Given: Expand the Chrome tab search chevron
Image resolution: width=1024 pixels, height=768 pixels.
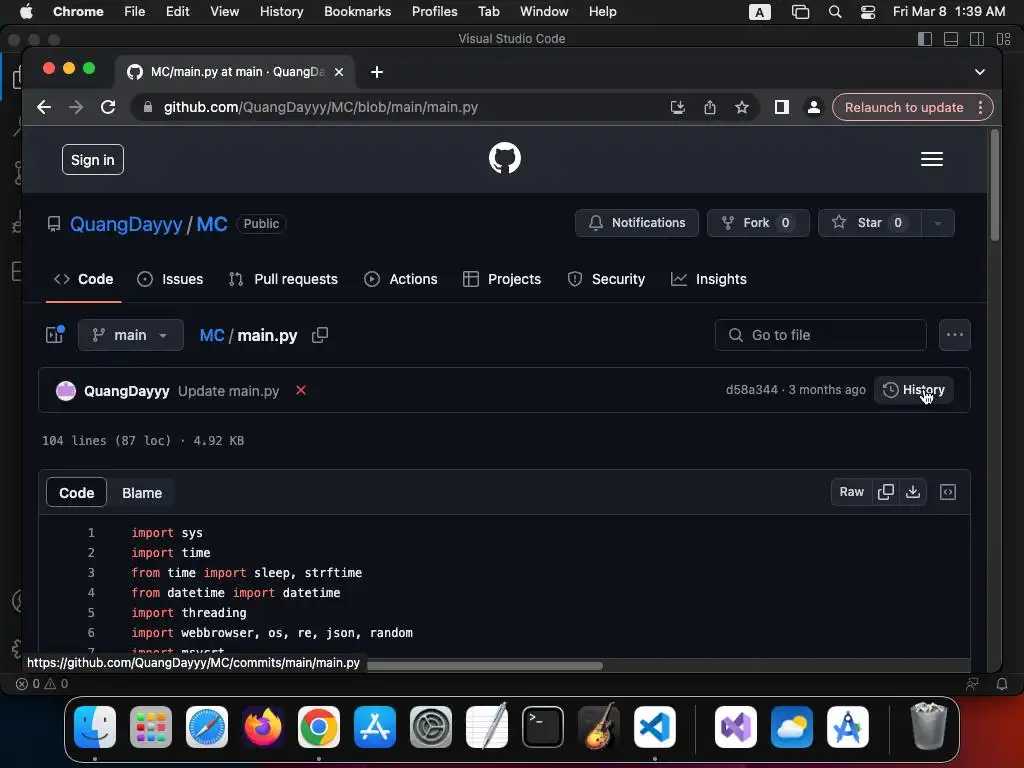Looking at the screenshot, I should tap(980, 72).
